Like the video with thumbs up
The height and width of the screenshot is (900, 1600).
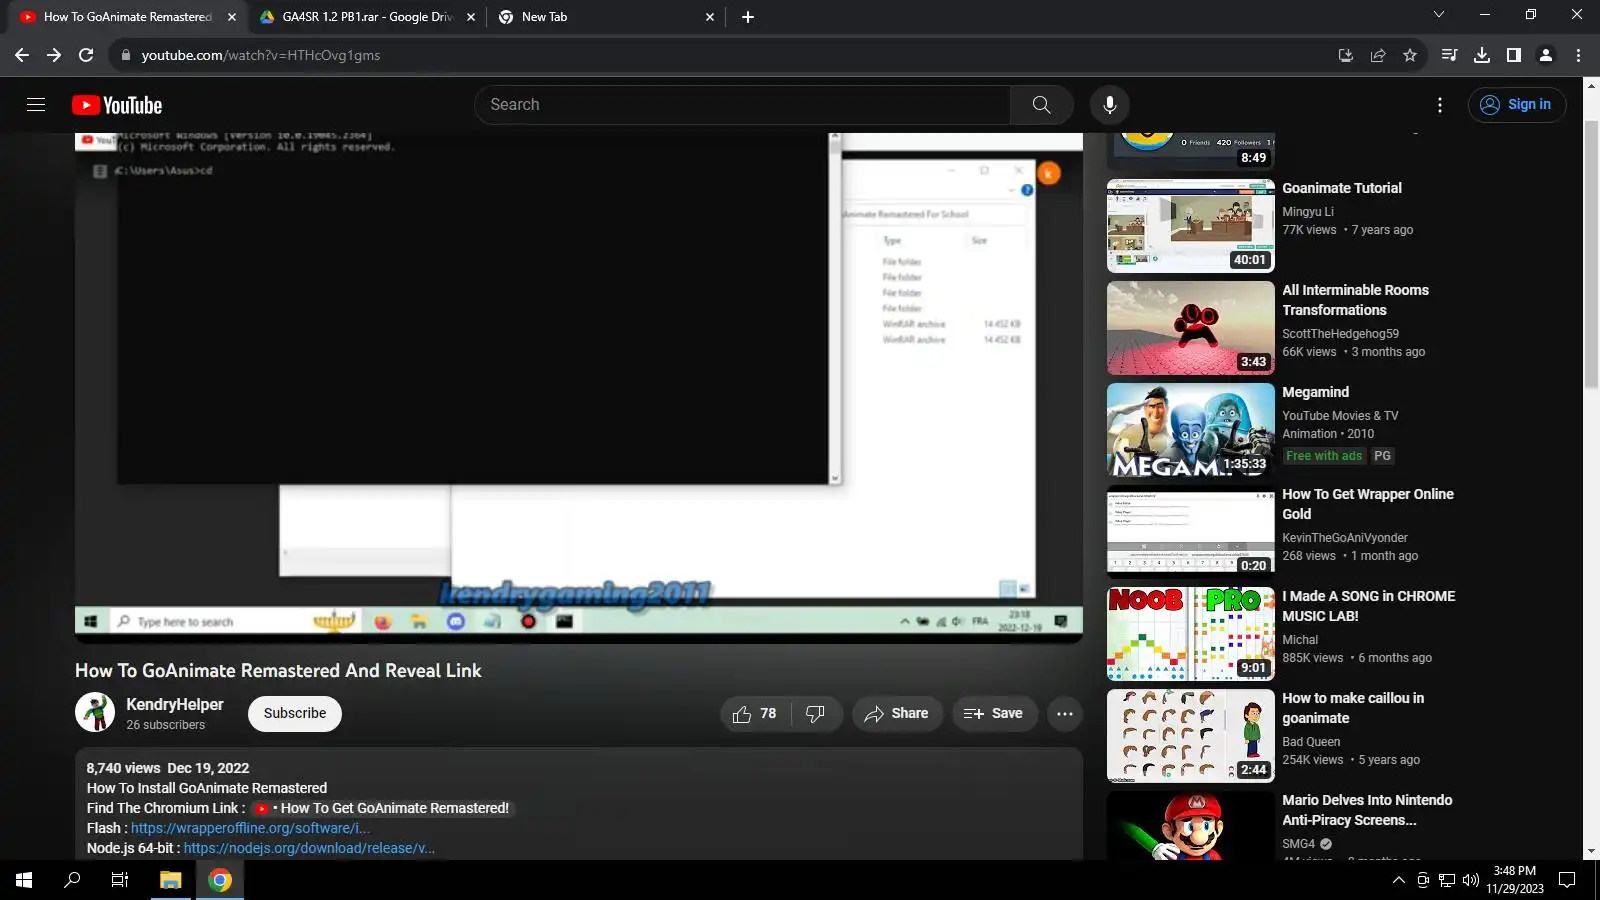[x=755, y=714]
